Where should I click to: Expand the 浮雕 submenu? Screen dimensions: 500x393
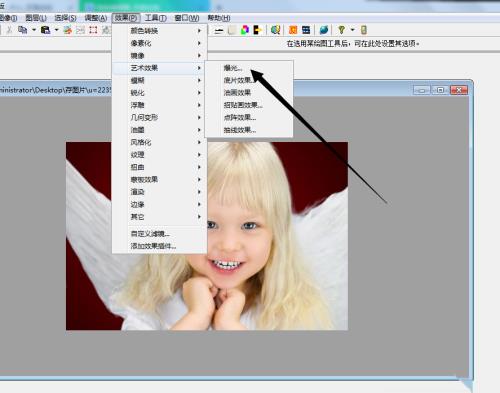[x=159, y=105]
